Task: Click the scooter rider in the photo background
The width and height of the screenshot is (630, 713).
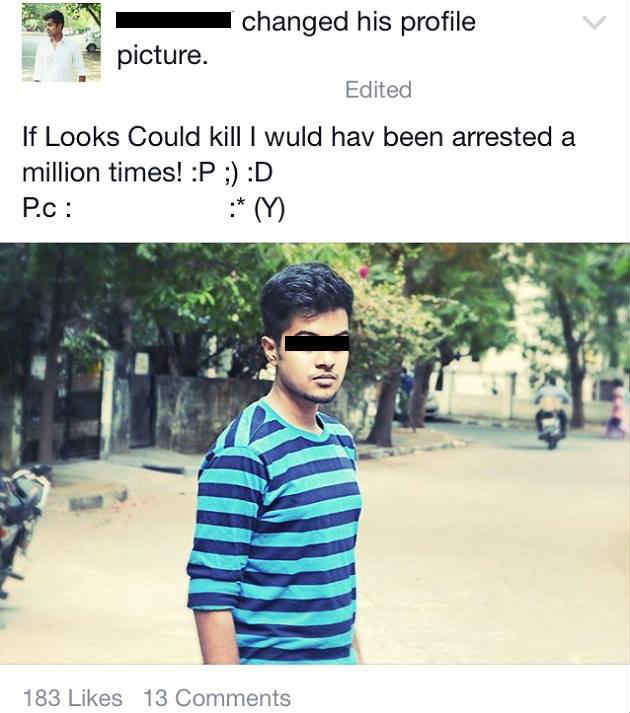Action: (551, 414)
